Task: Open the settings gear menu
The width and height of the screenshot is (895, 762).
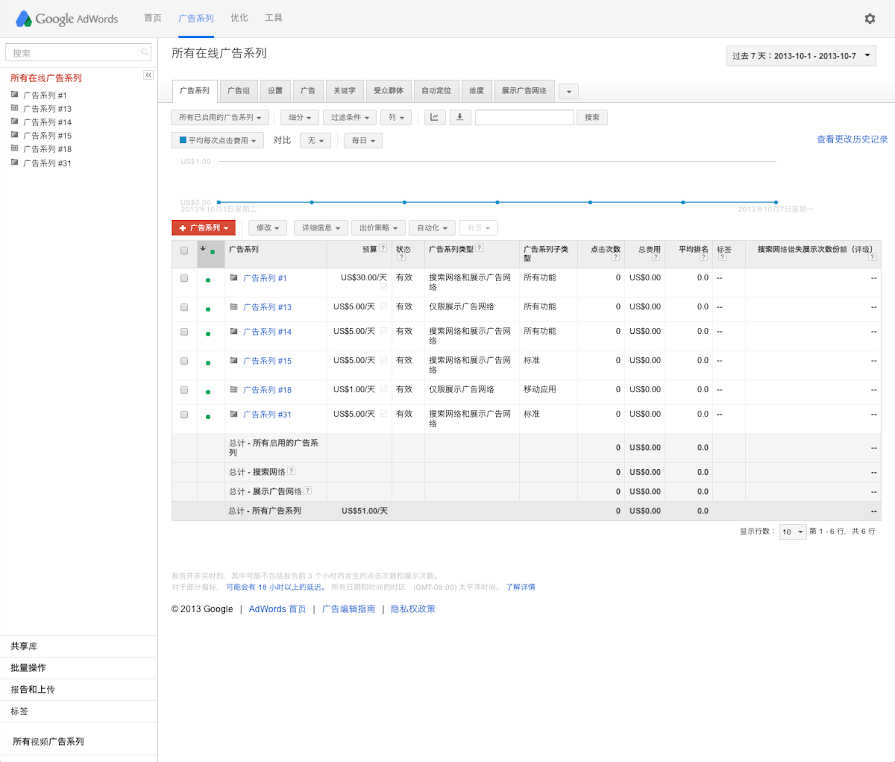Action: point(869,18)
